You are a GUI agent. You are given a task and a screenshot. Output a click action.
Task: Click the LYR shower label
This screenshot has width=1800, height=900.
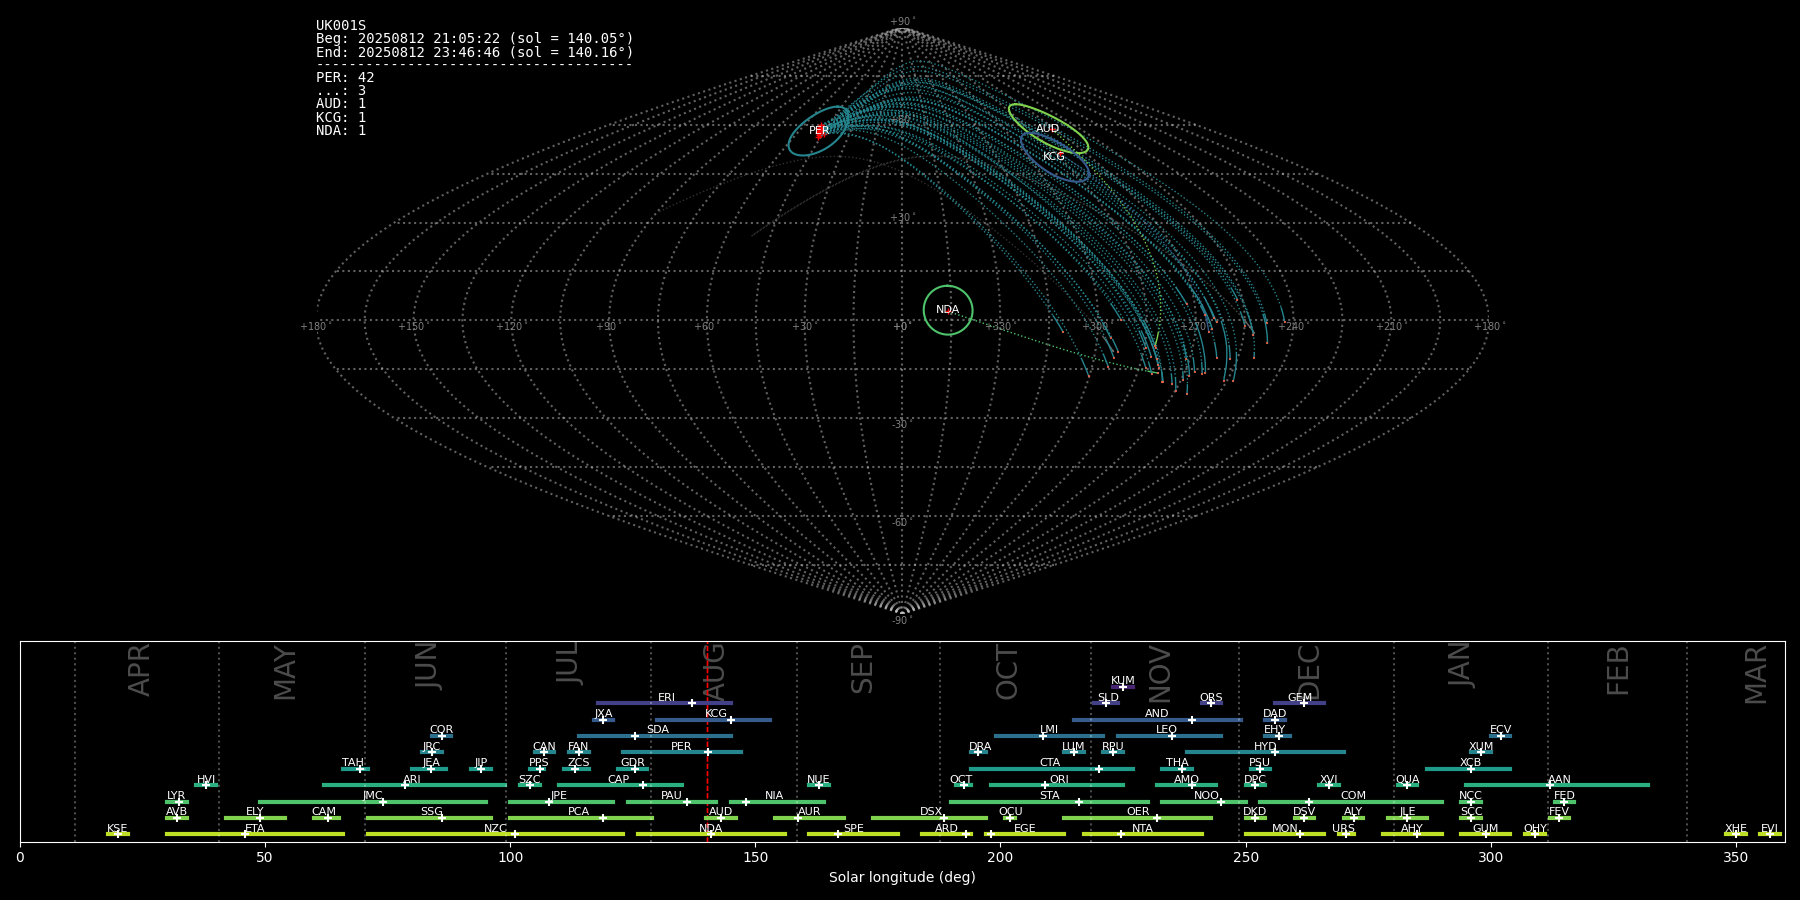[x=176, y=796]
